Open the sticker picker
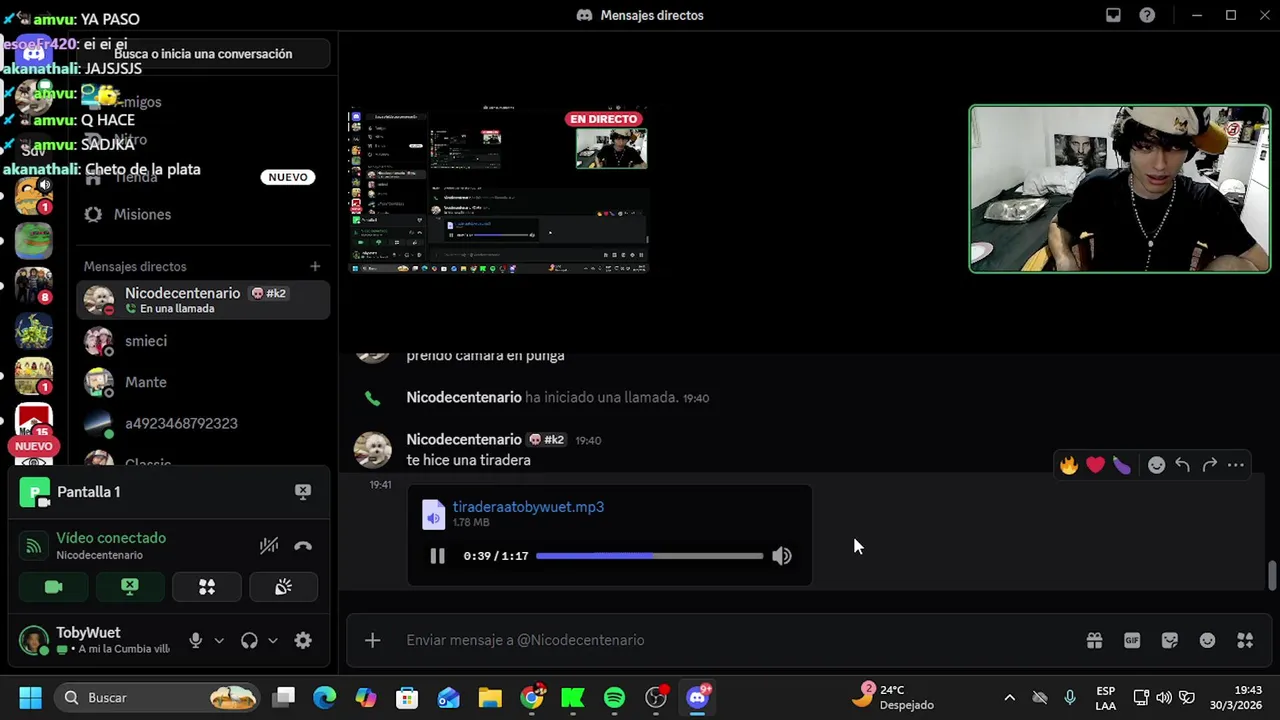1280x720 pixels. [1169, 640]
